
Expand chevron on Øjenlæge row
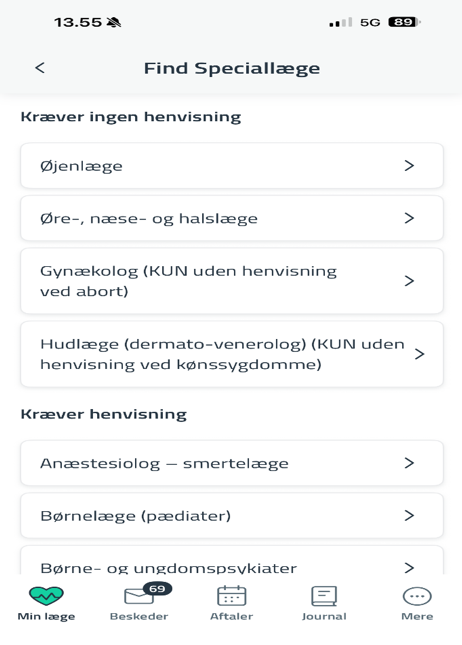pos(409,165)
